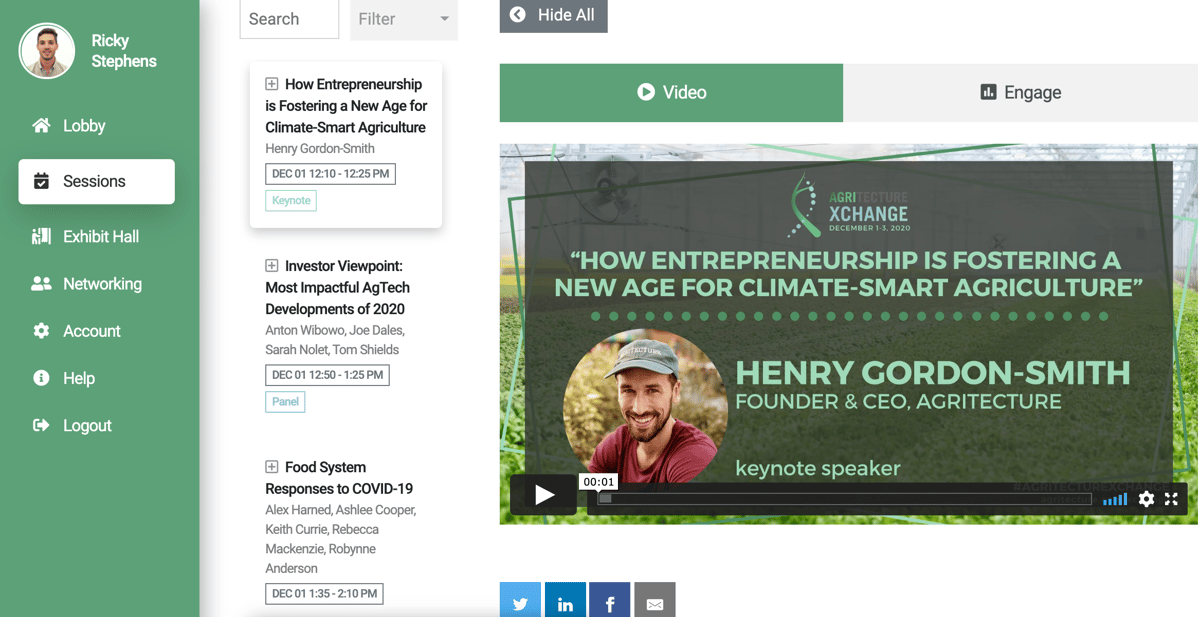Log out via Logout link
The width and height of the screenshot is (1200, 617).
pyautogui.click(x=87, y=425)
